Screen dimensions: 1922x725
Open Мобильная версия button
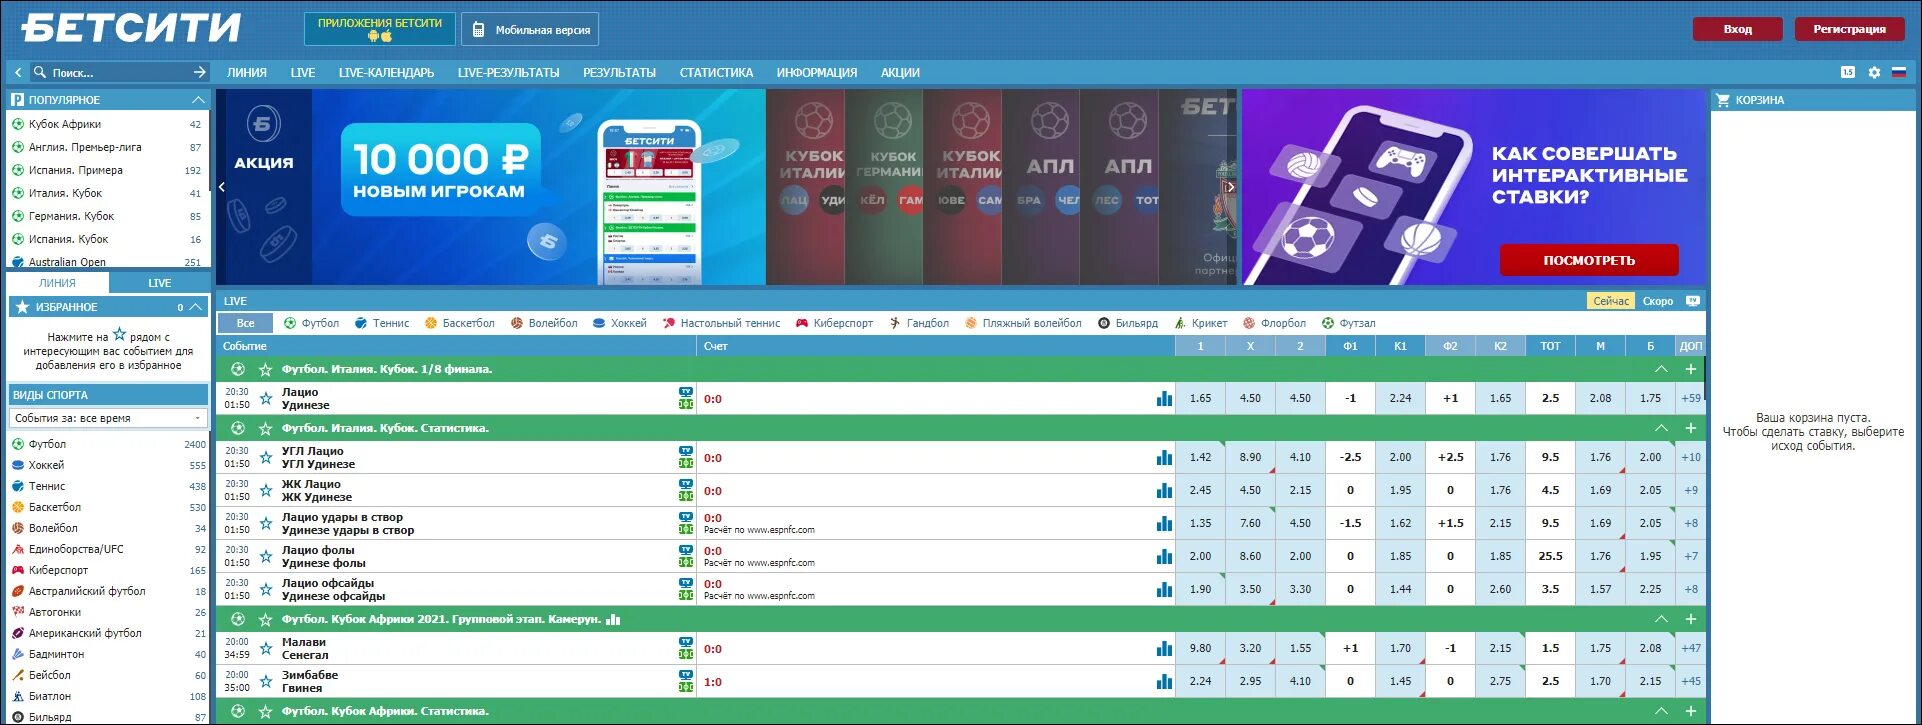pos(530,29)
